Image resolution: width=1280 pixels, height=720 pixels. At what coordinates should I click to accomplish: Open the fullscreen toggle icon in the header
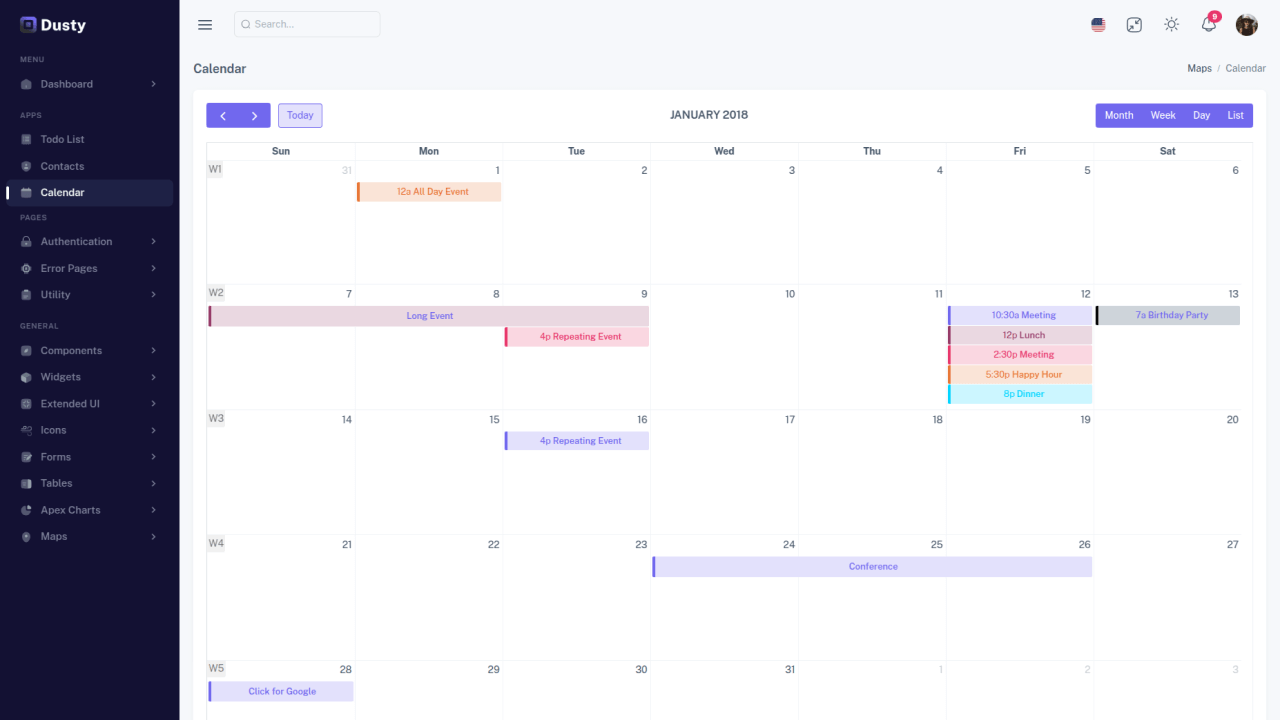1134,24
